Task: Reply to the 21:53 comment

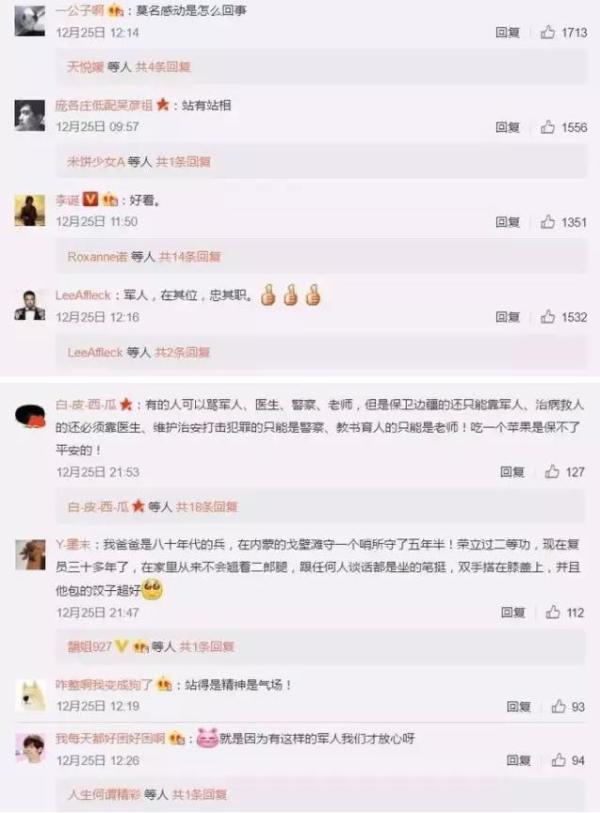Action: (512, 472)
